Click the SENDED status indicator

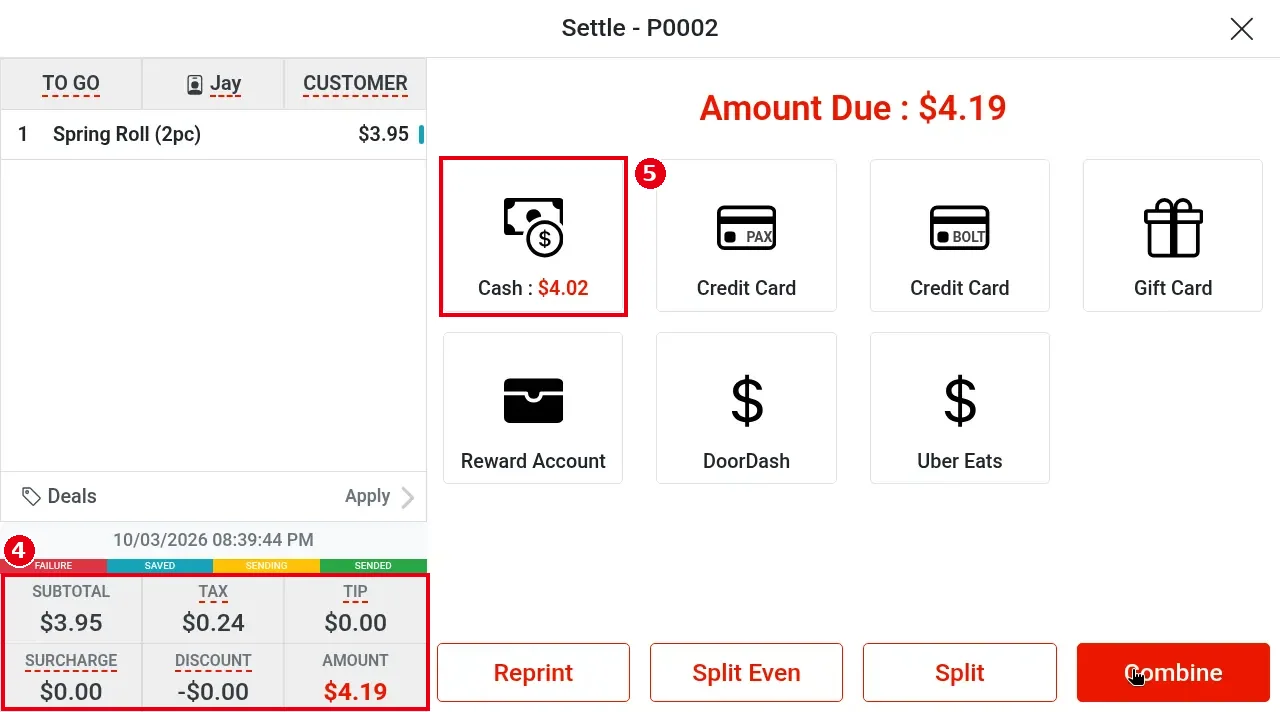[x=373, y=566]
